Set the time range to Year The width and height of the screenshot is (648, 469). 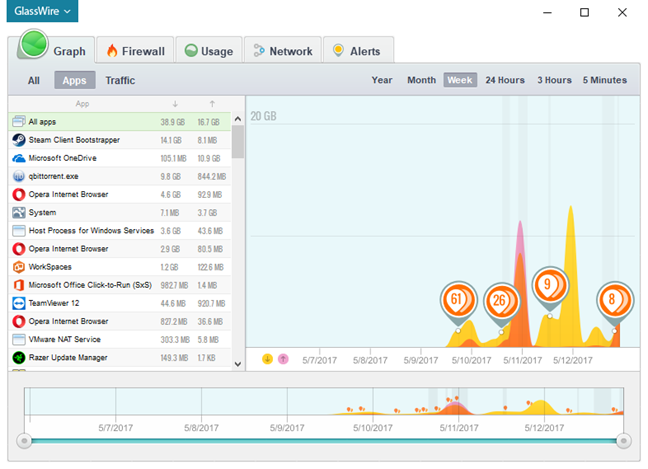pyautogui.click(x=382, y=80)
